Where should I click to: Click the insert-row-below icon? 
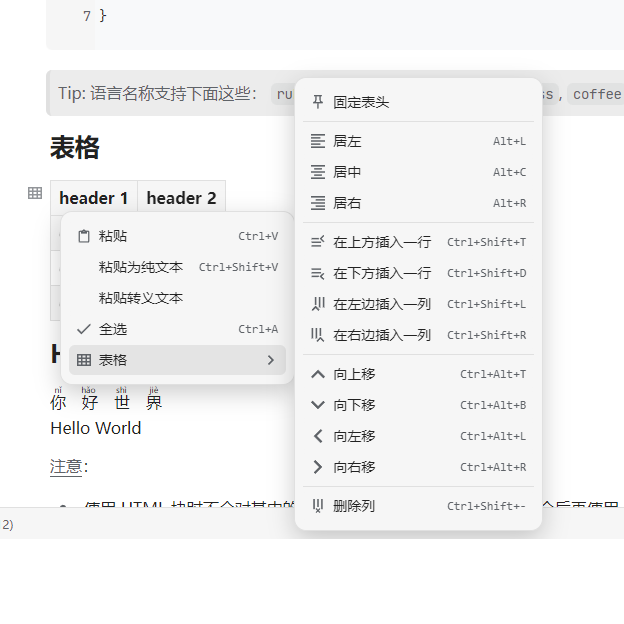click(x=318, y=273)
